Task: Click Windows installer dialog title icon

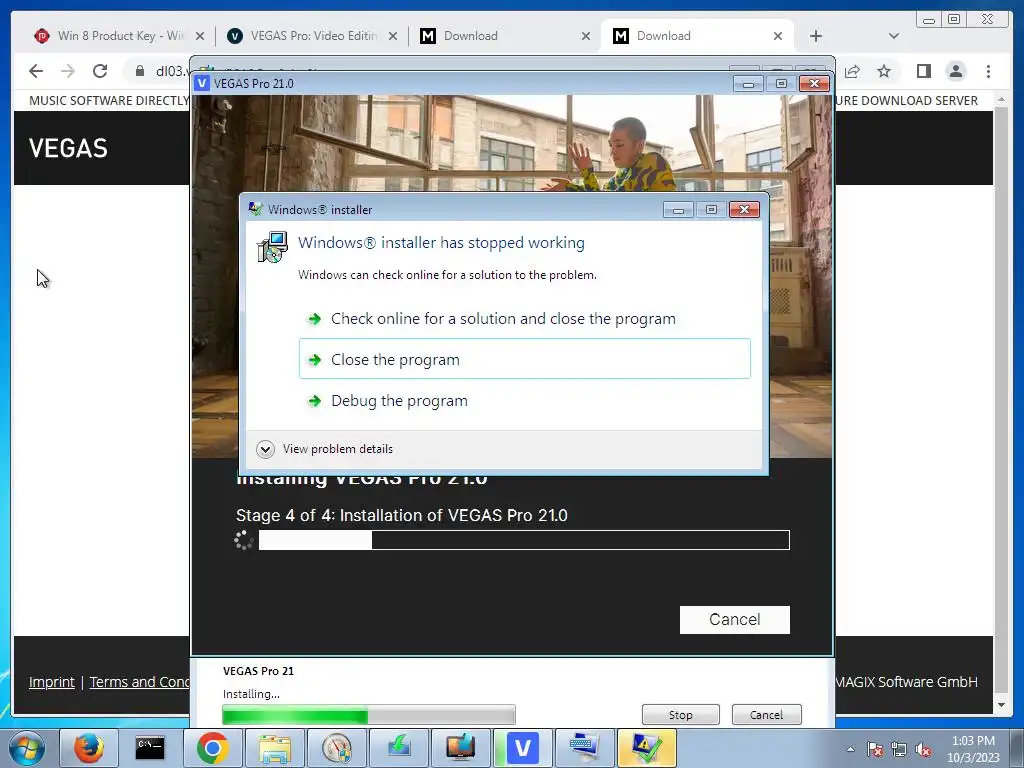Action: click(255, 209)
